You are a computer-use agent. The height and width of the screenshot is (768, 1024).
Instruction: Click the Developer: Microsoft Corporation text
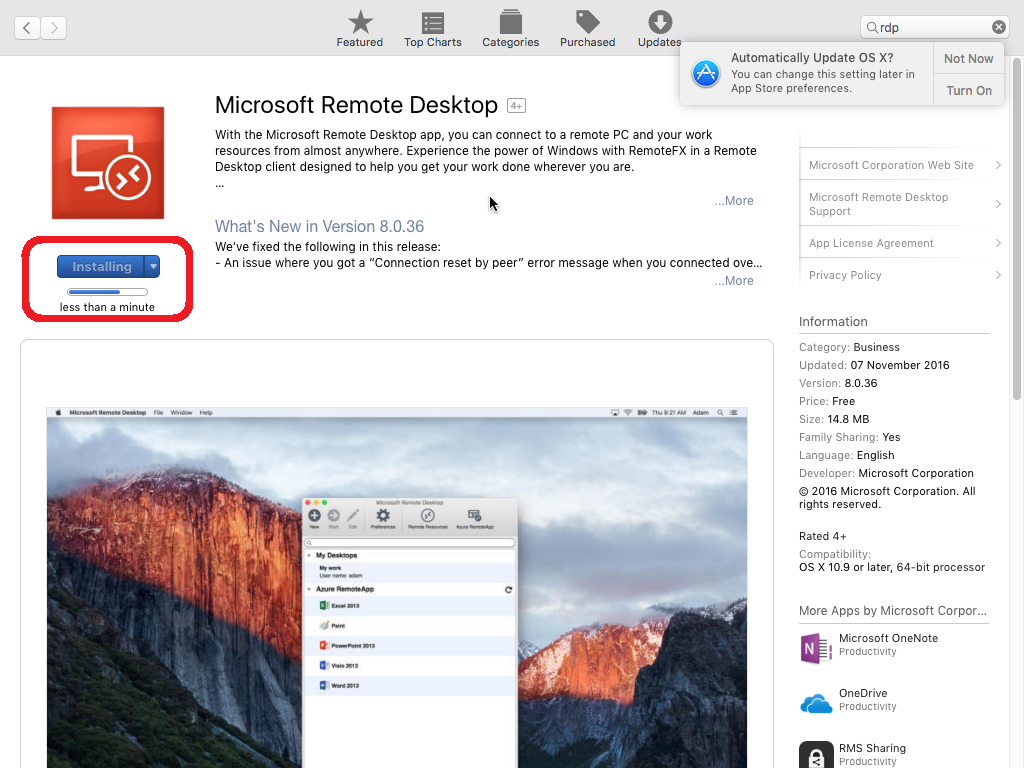886,473
